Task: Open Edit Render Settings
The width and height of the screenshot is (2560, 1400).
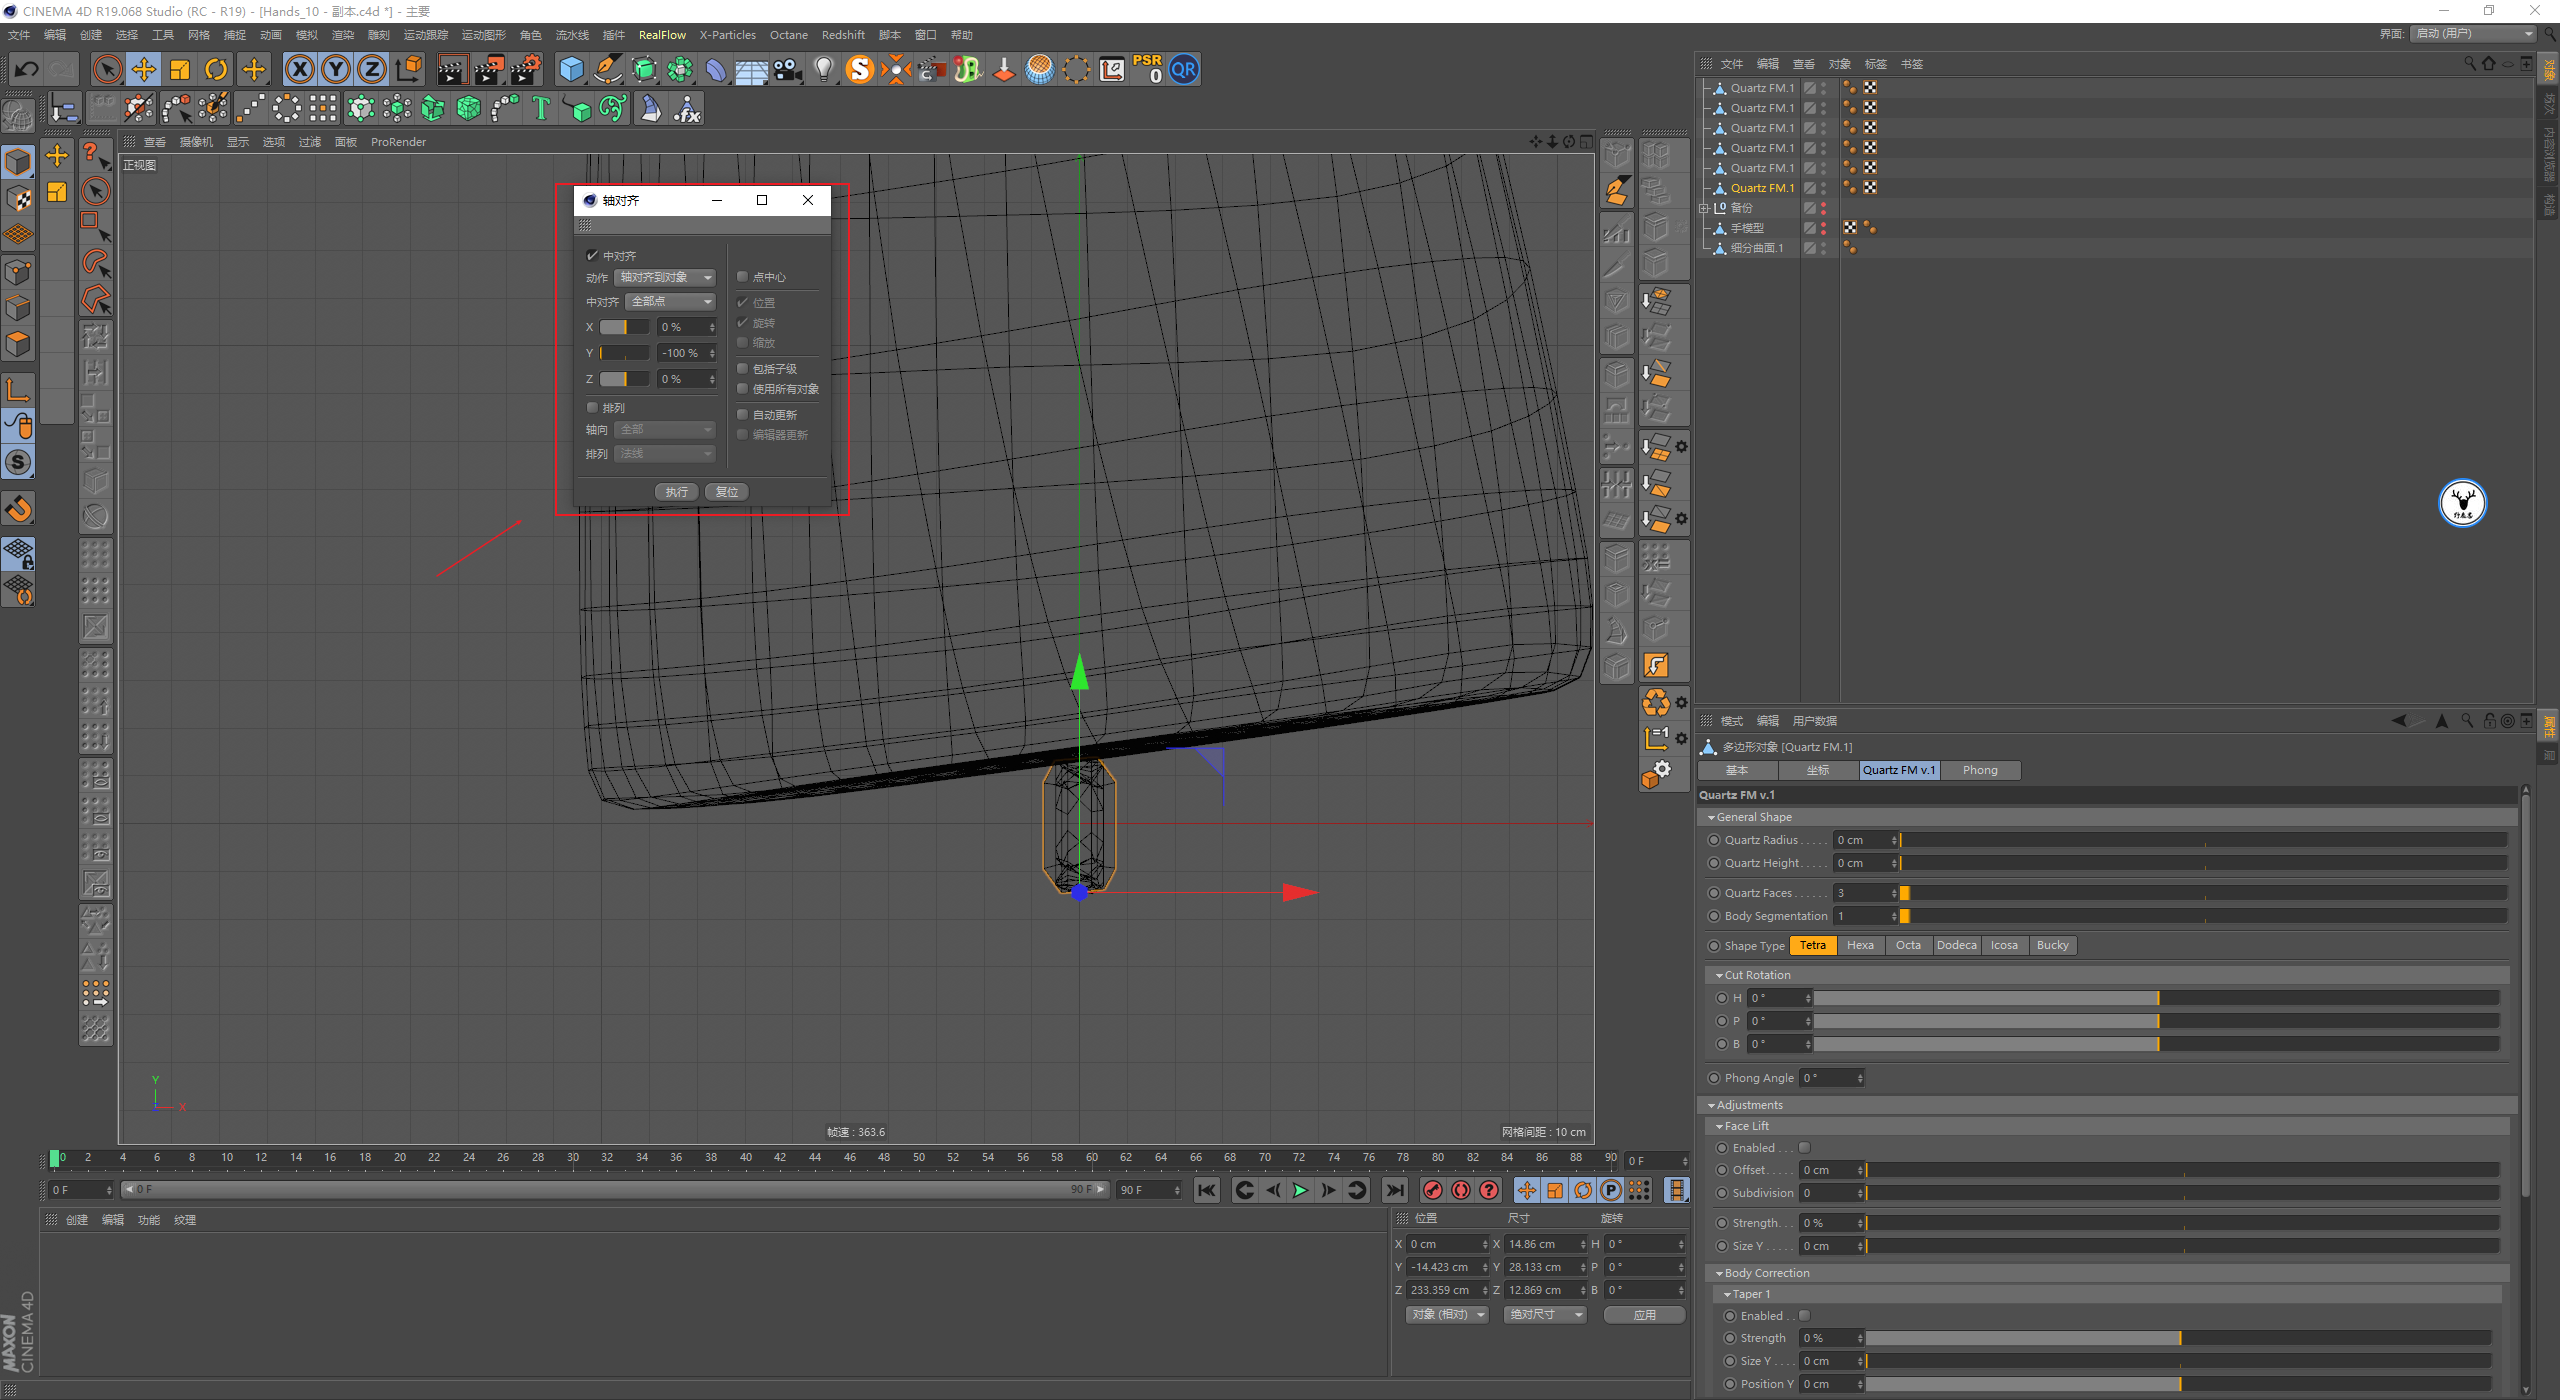Action: click(x=525, y=70)
